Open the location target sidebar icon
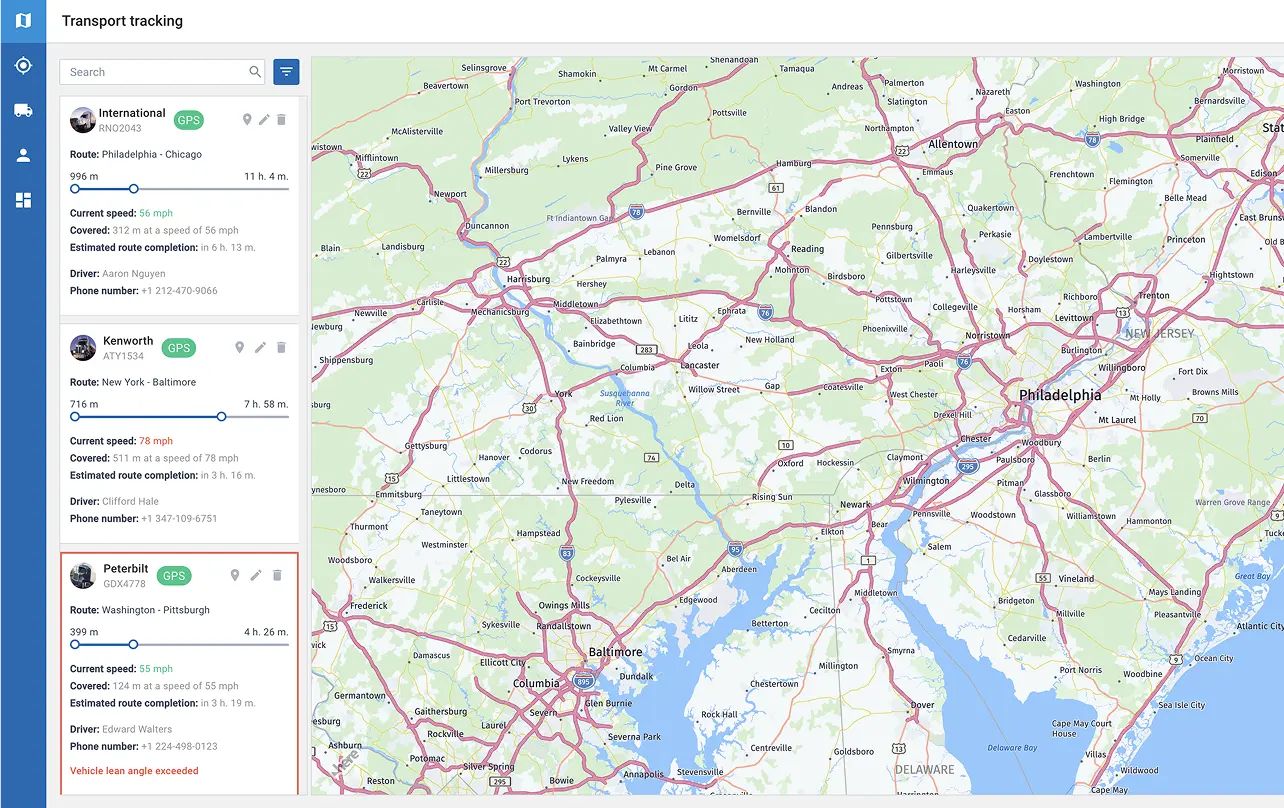The width and height of the screenshot is (1284, 808). click(x=23, y=66)
